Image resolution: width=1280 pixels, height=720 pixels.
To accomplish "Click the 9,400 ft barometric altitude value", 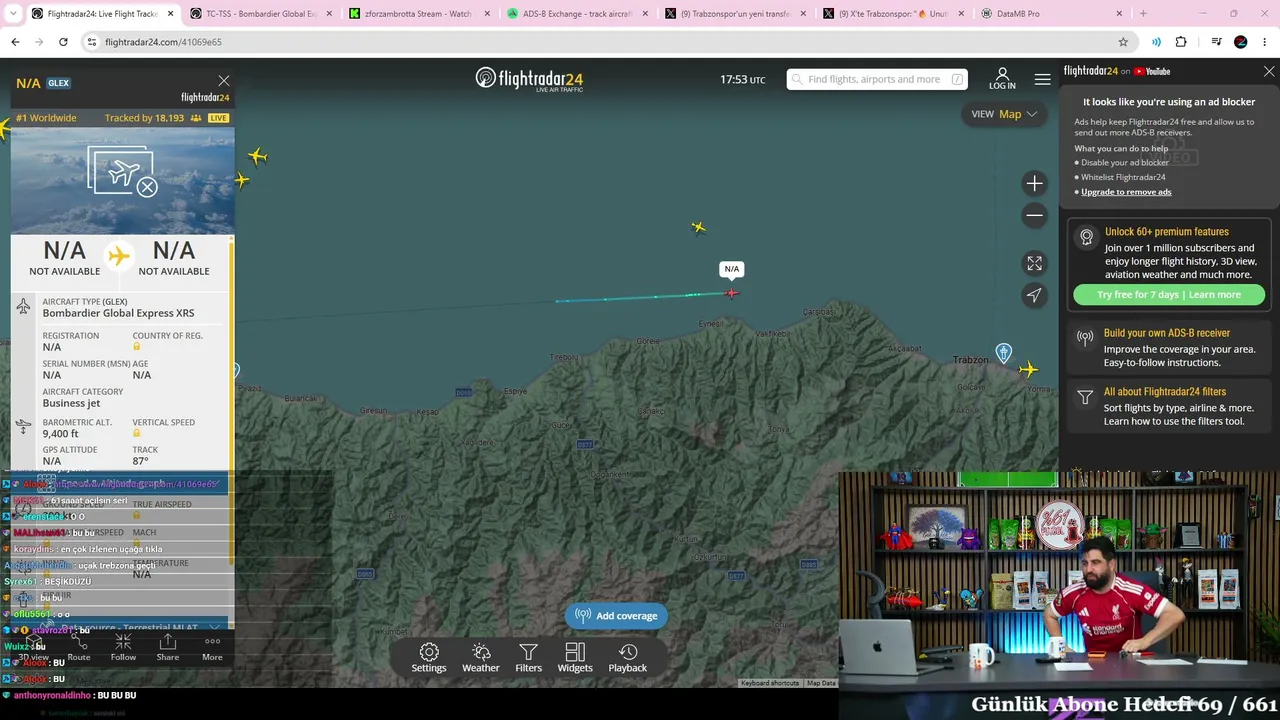I will pos(60,434).
